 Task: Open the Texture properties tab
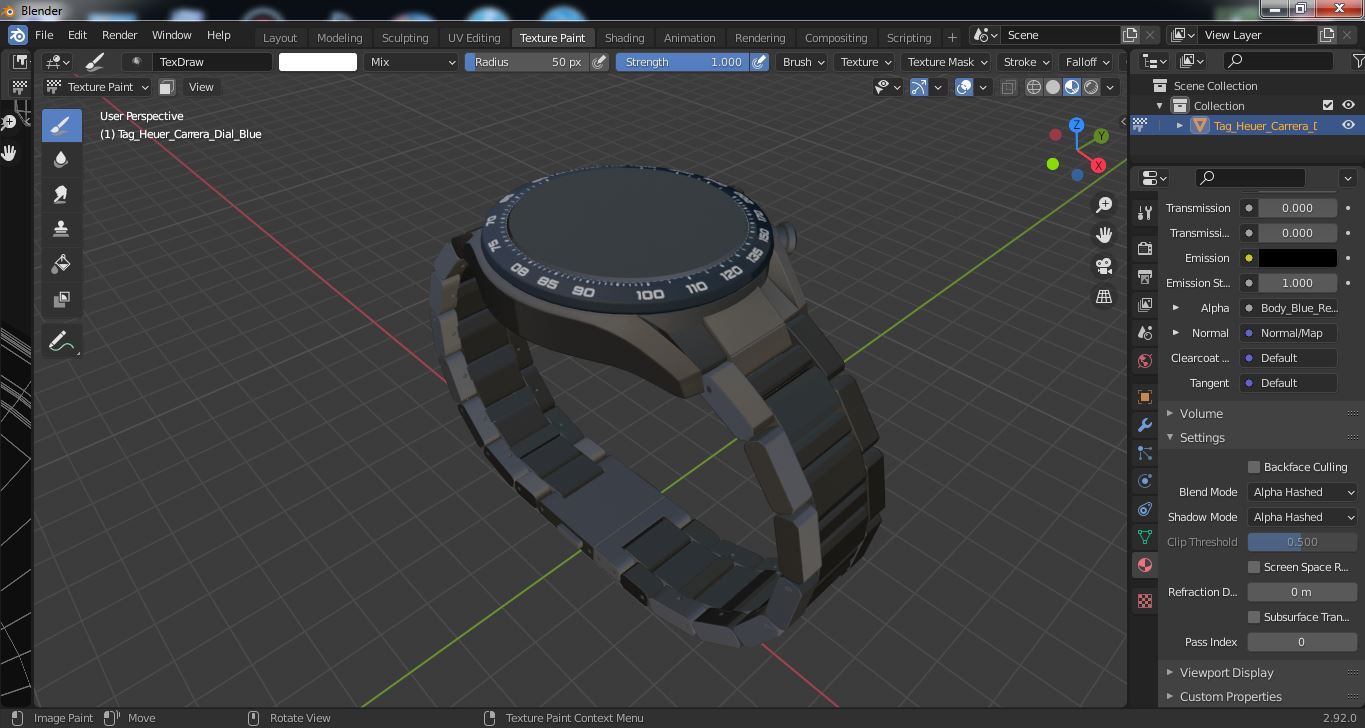click(x=1145, y=601)
